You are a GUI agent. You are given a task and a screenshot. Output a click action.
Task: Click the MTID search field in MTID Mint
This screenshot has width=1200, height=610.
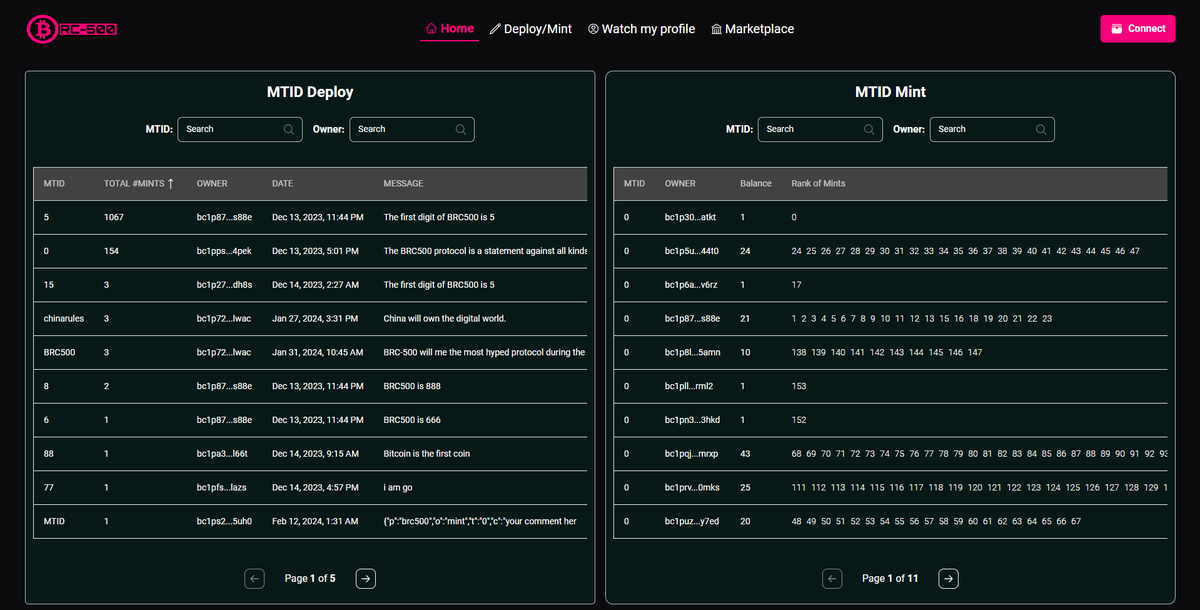coord(820,129)
